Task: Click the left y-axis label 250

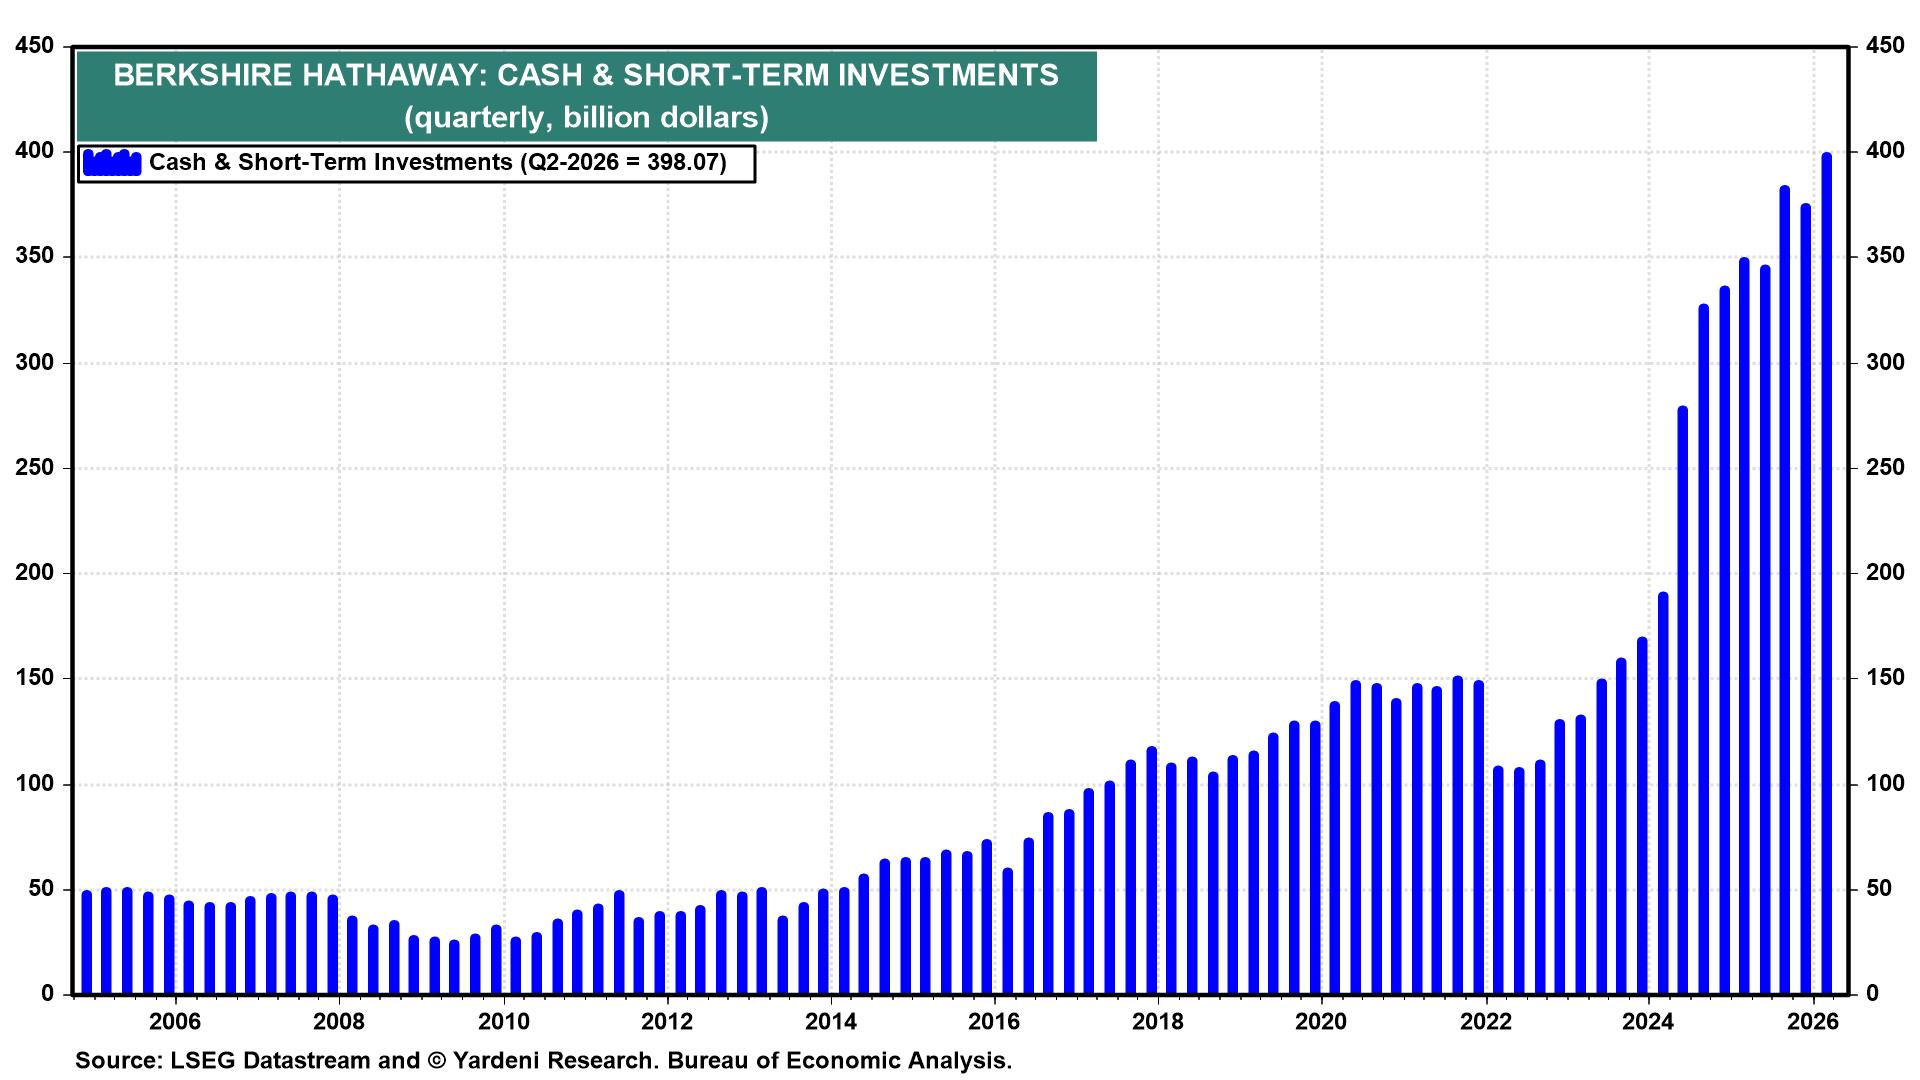Action: click(34, 467)
